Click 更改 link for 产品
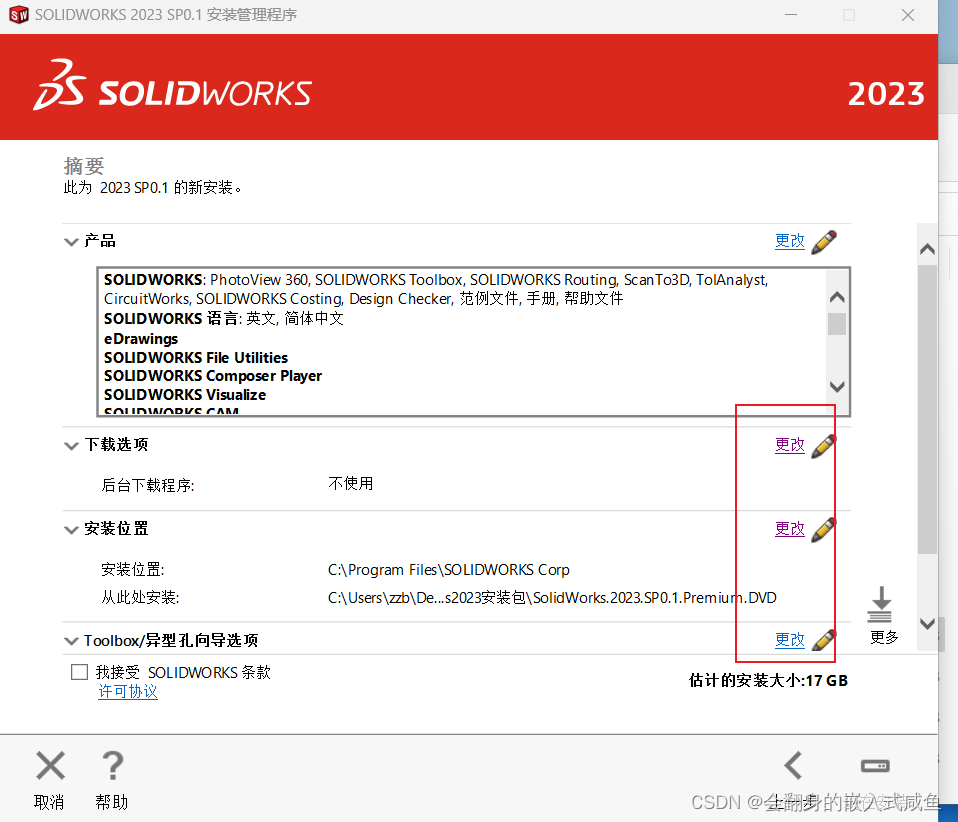This screenshot has width=958, height=822. [x=790, y=241]
